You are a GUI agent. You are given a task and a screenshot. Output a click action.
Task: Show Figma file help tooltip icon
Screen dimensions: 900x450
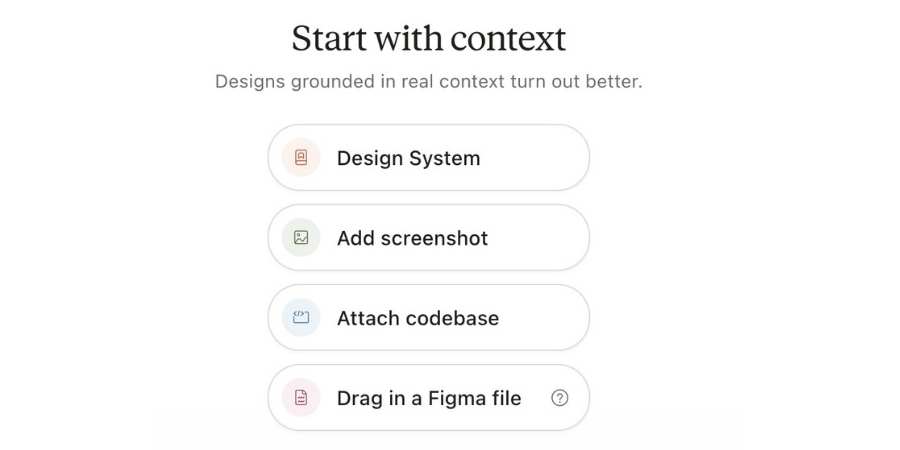pyautogui.click(x=560, y=398)
